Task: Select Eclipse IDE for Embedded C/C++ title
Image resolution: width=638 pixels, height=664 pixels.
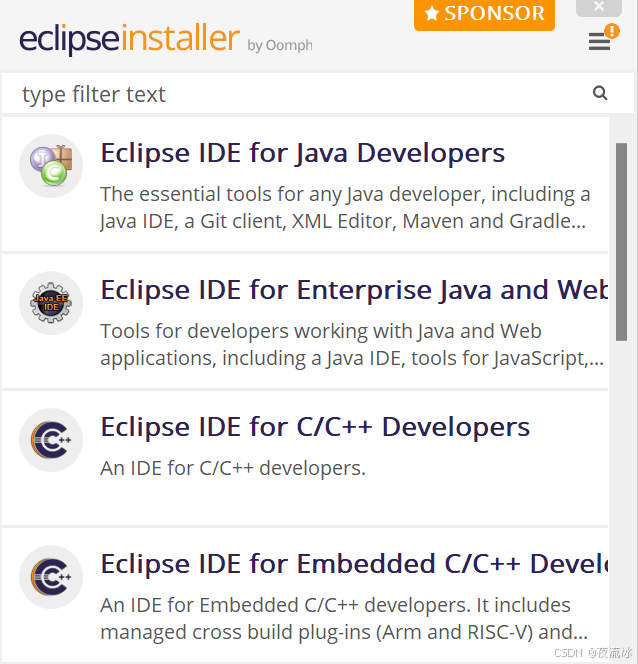Action: pos(354,564)
